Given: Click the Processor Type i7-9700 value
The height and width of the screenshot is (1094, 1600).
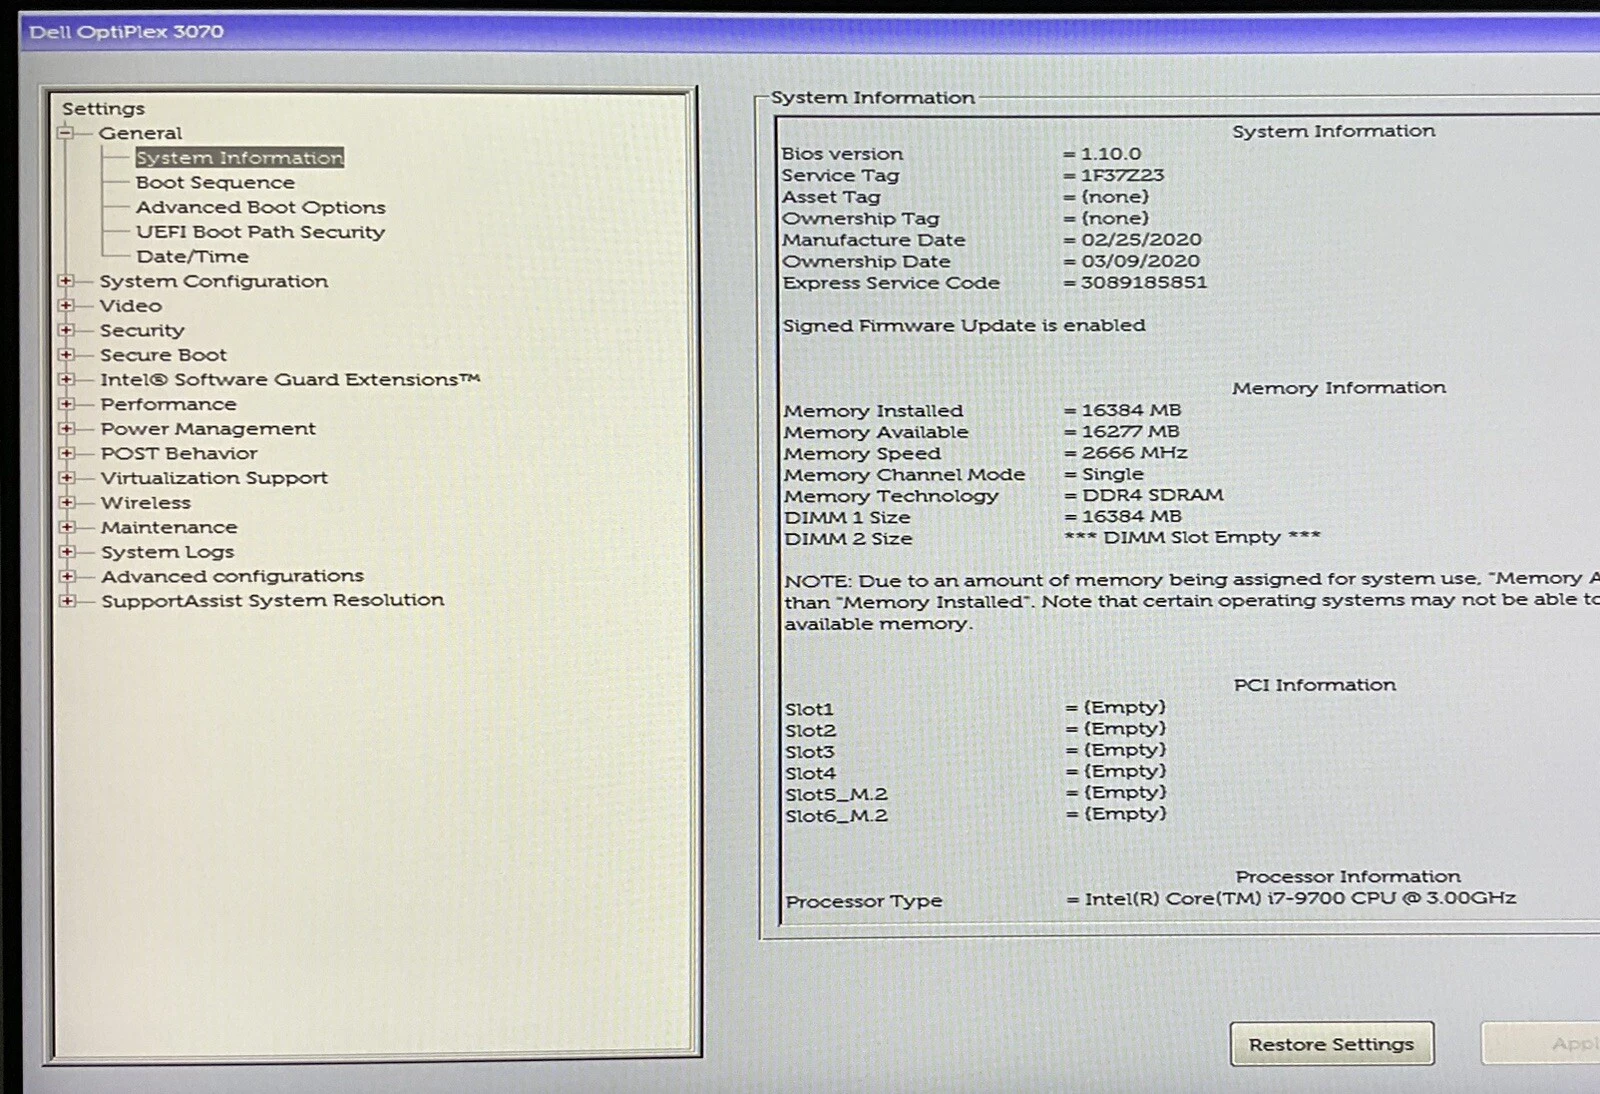Looking at the screenshot, I should click(1300, 898).
